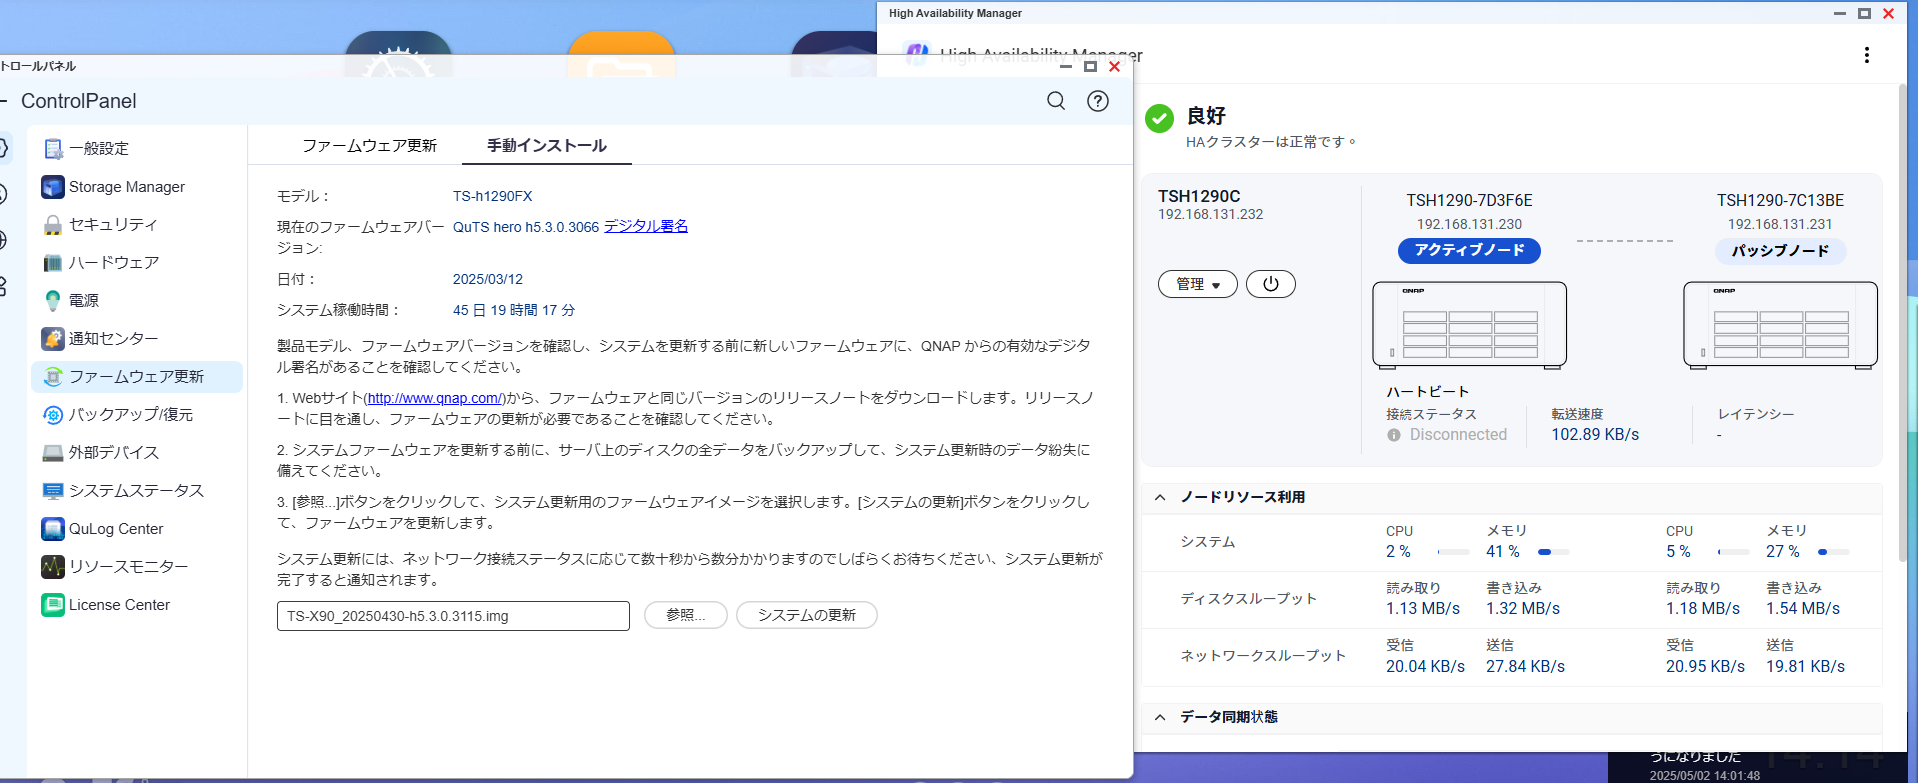Viewport: 1918px width, 783px height.
Task: Click node name TSH1290-7D3F6E
Action: coord(1469,200)
